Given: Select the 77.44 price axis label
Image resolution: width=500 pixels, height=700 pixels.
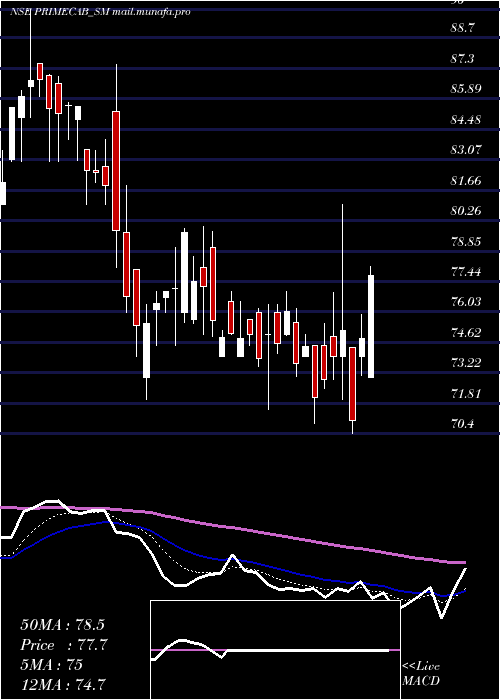Looking at the screenshot, I should pos(466,272).
